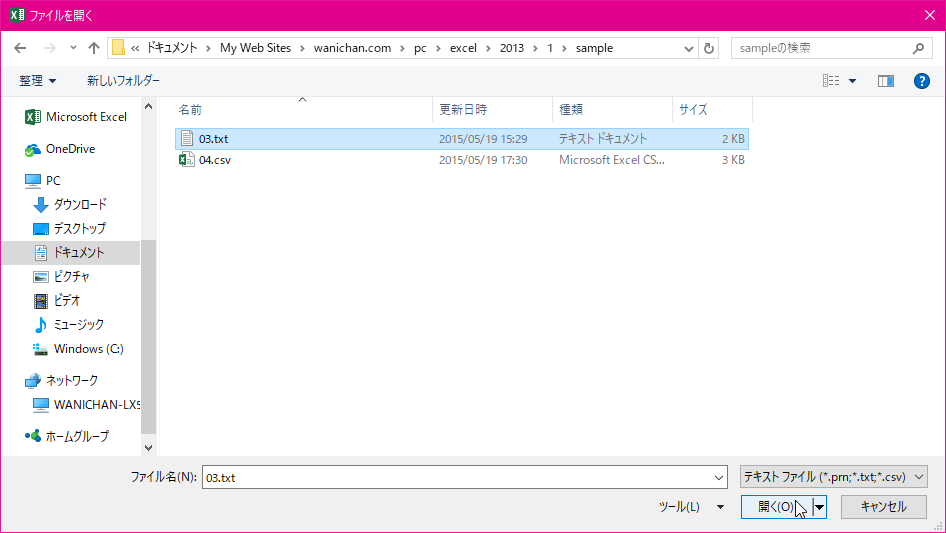The width and height of the screenshot is (946, 533).
Task: Select ホームグループ in navigation pane
Action: (x=66, y=436)
